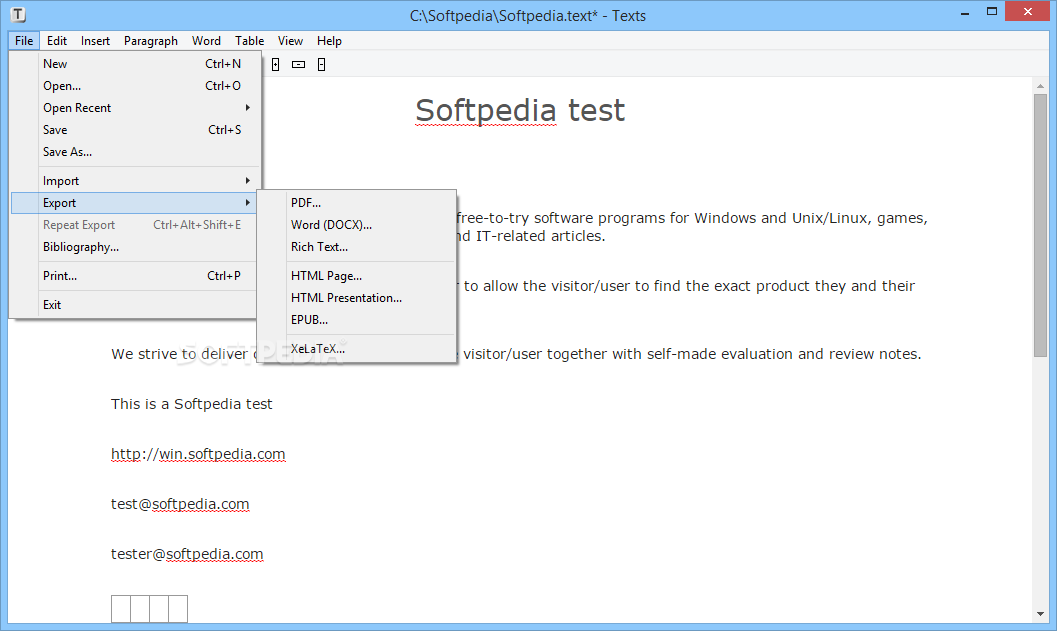Open the Paragraph menu
This screenshot has width=1057, height=631.
(x=150, y=40)
